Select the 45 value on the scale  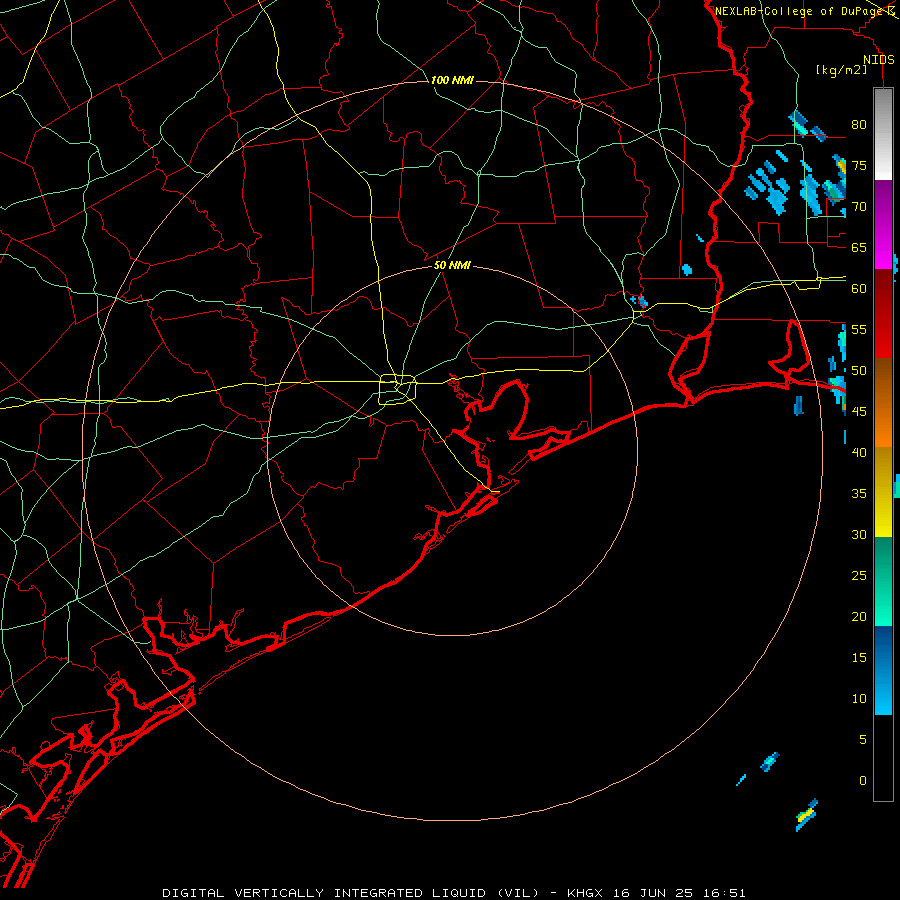point(859,412)
